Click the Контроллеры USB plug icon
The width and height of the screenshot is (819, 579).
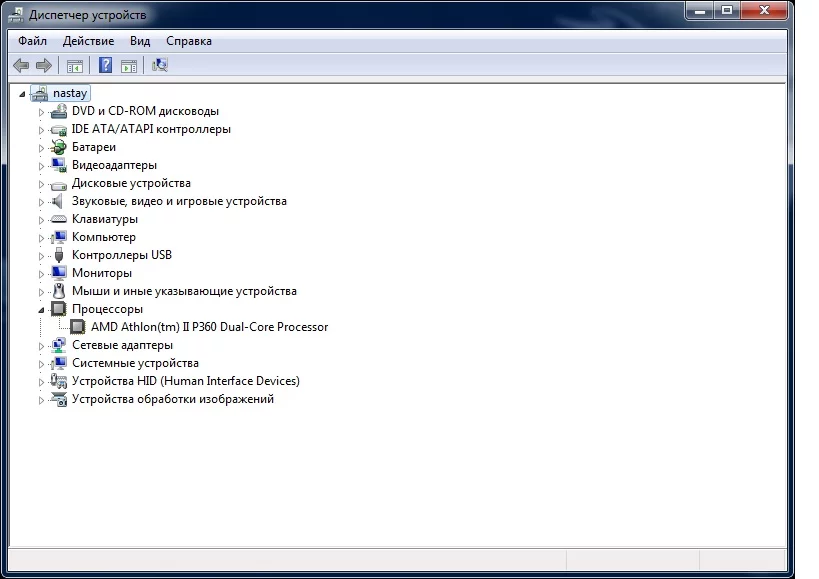[x=59, y=255]
